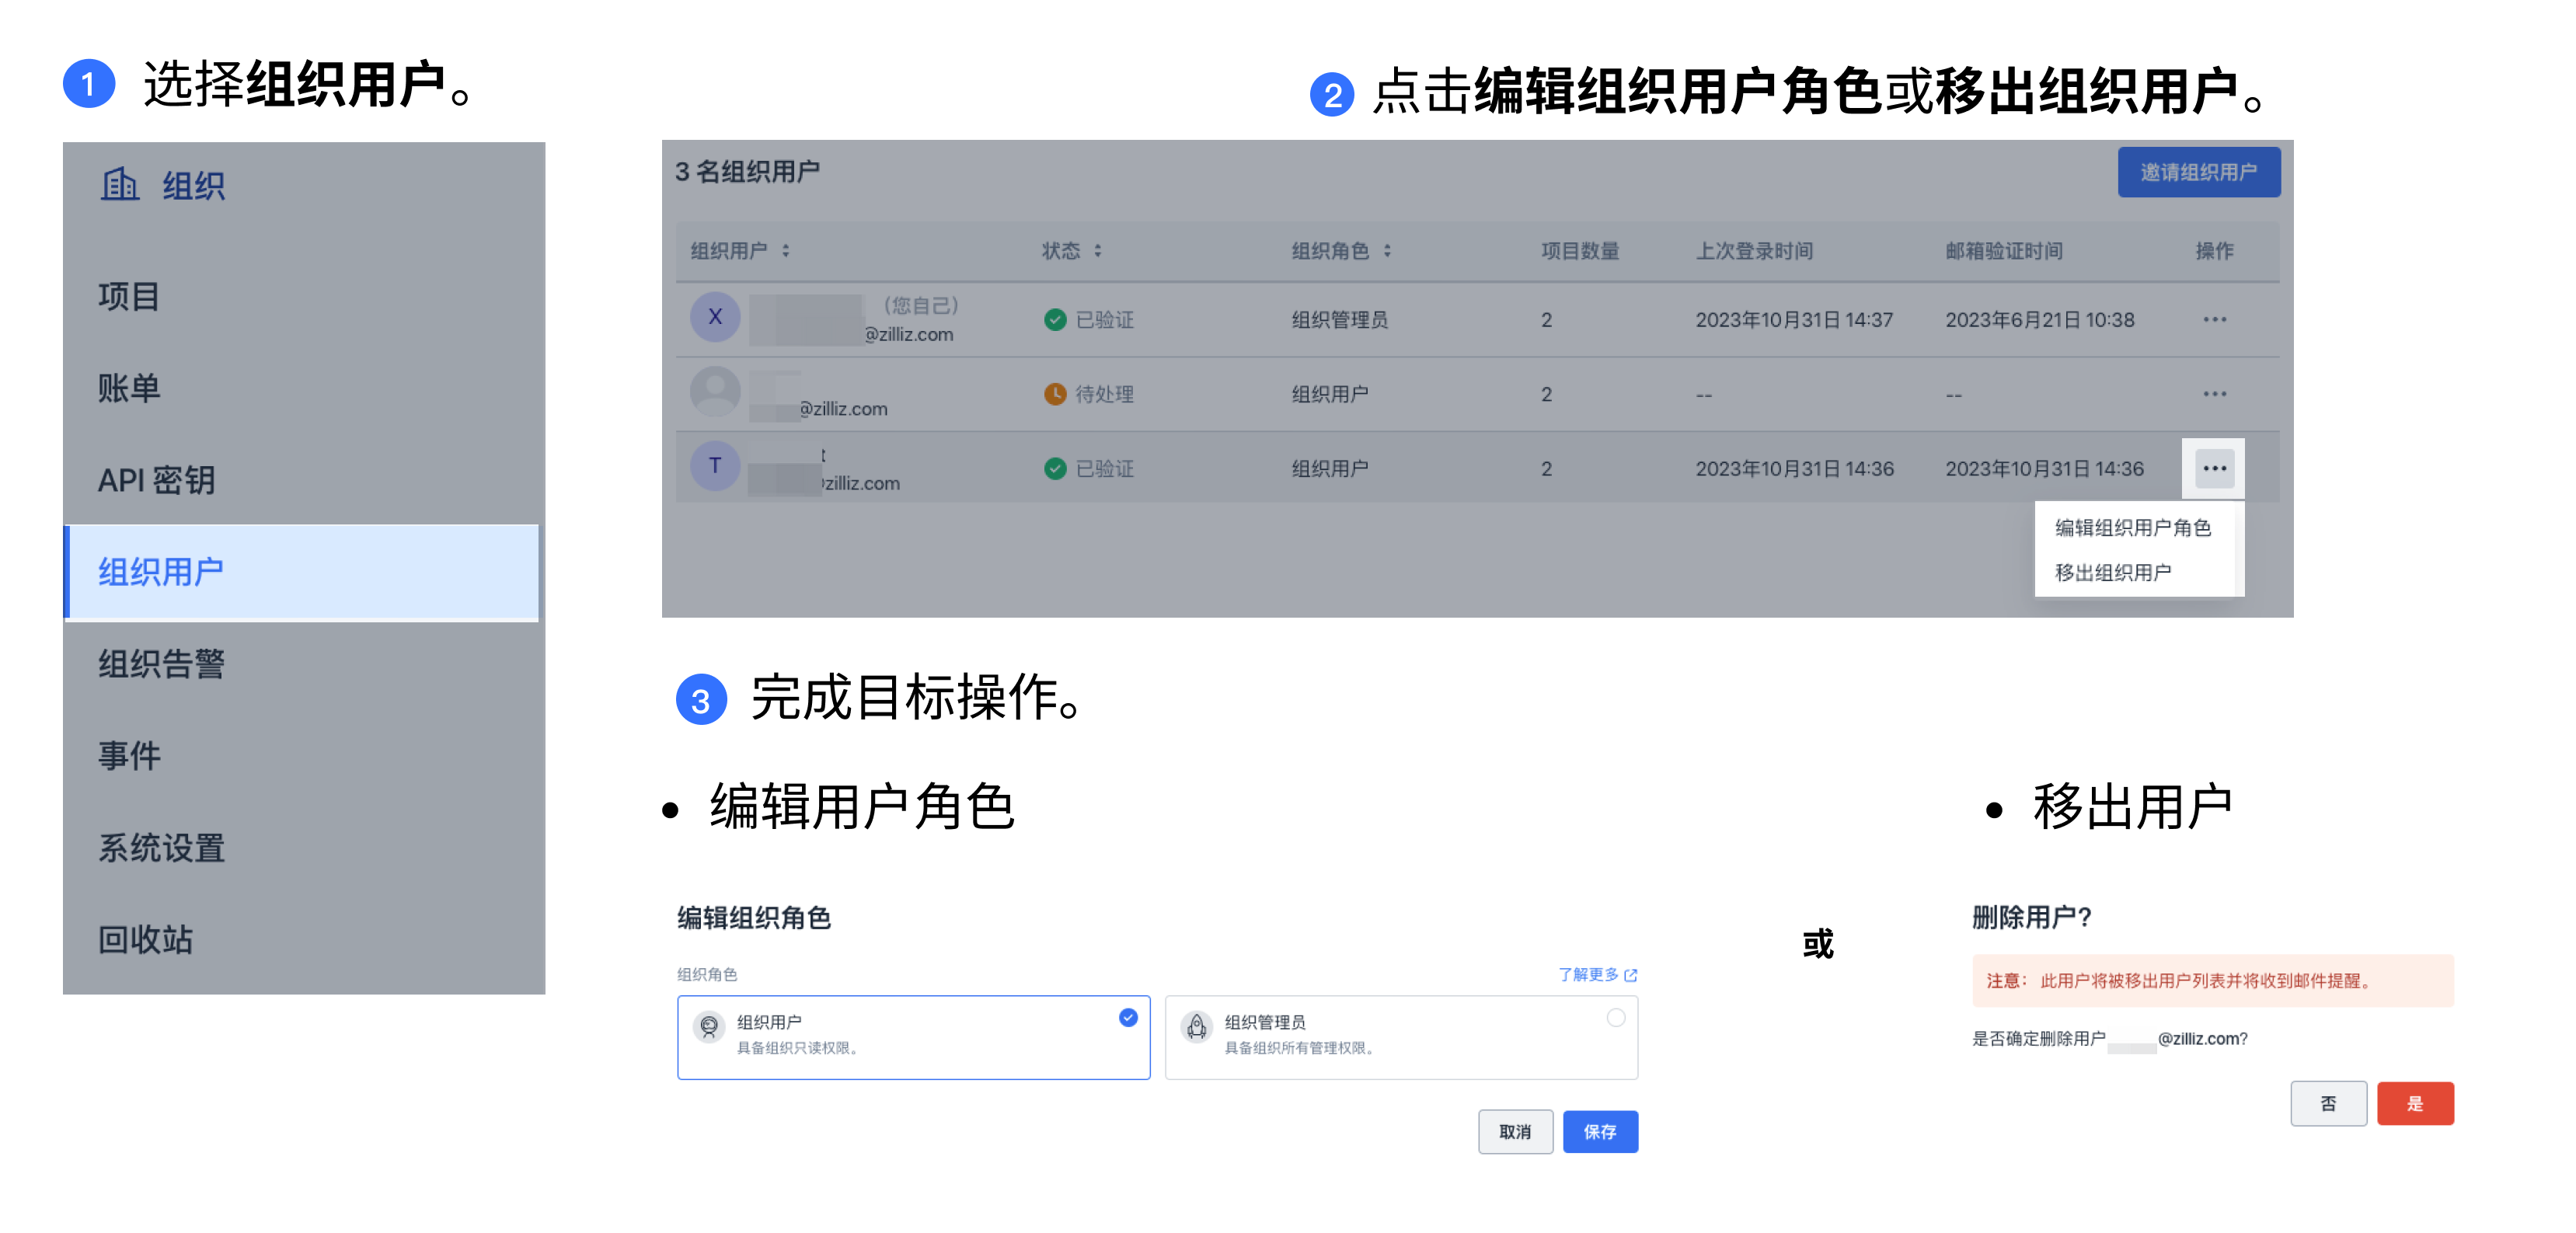2576x1233 pixels.
Task: Click the 2023年10月31日 14:37 last login cell
Action: pyautogui.click(x=1794, y=320)
